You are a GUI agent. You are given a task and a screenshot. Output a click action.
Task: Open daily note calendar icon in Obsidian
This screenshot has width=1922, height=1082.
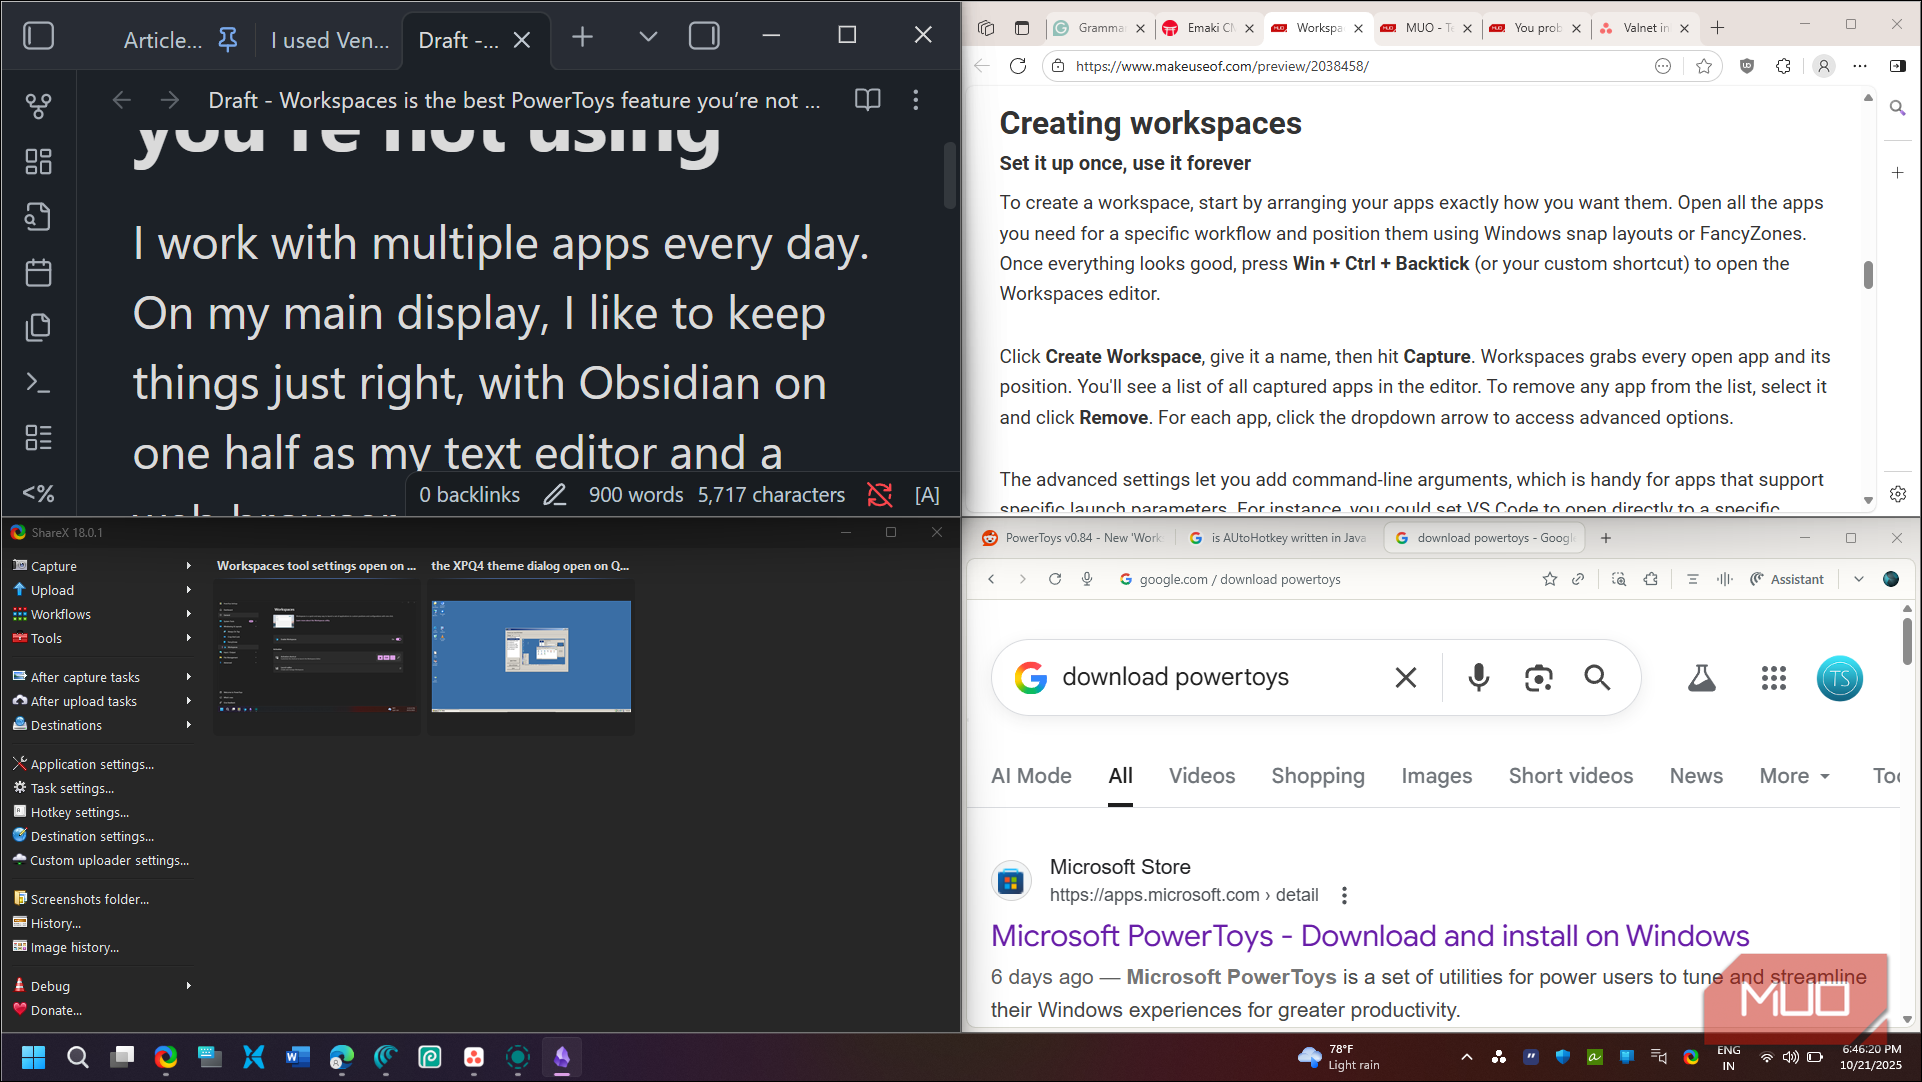pos(38,272)
